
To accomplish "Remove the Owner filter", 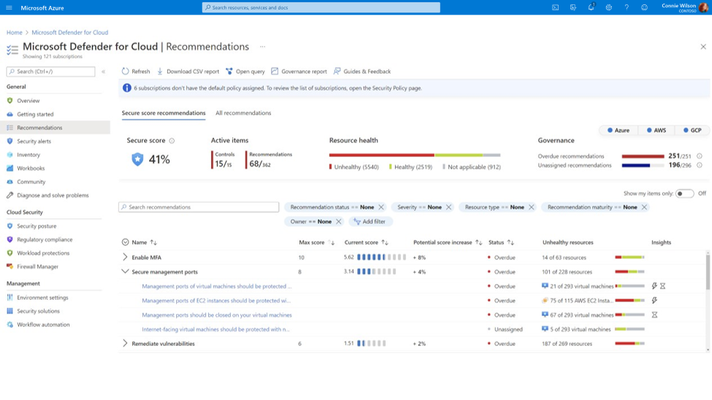I will [338, 222].
